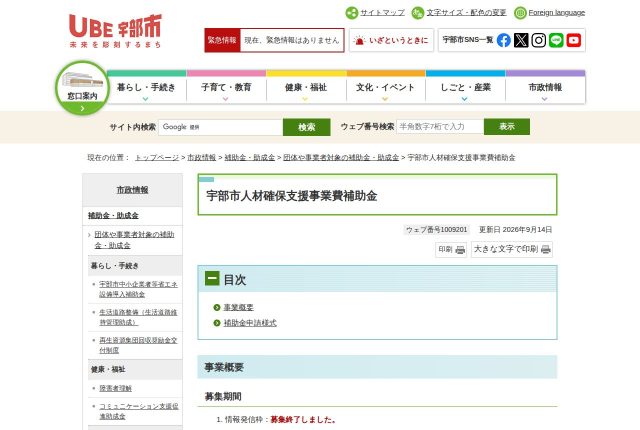Open 生活道路整備 sidebar link
Screen dimensions: 640x430
coord(138,317)
